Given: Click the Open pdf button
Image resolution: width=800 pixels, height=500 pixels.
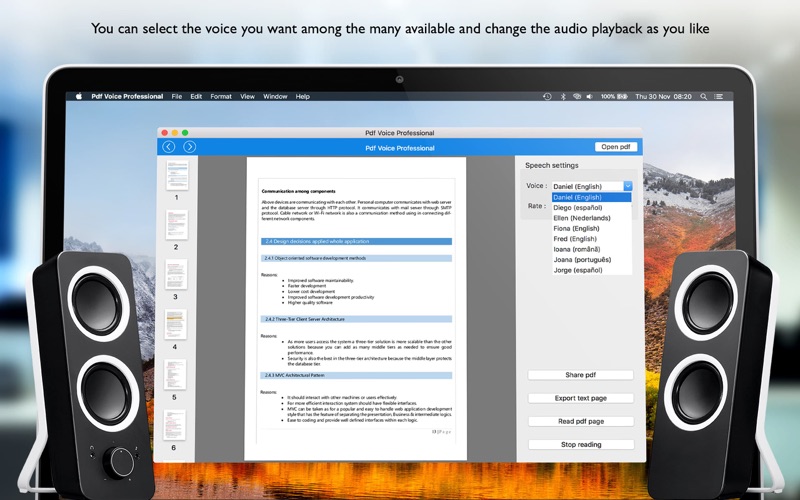Looking at the screenshot, I should (x=616, y=147).
